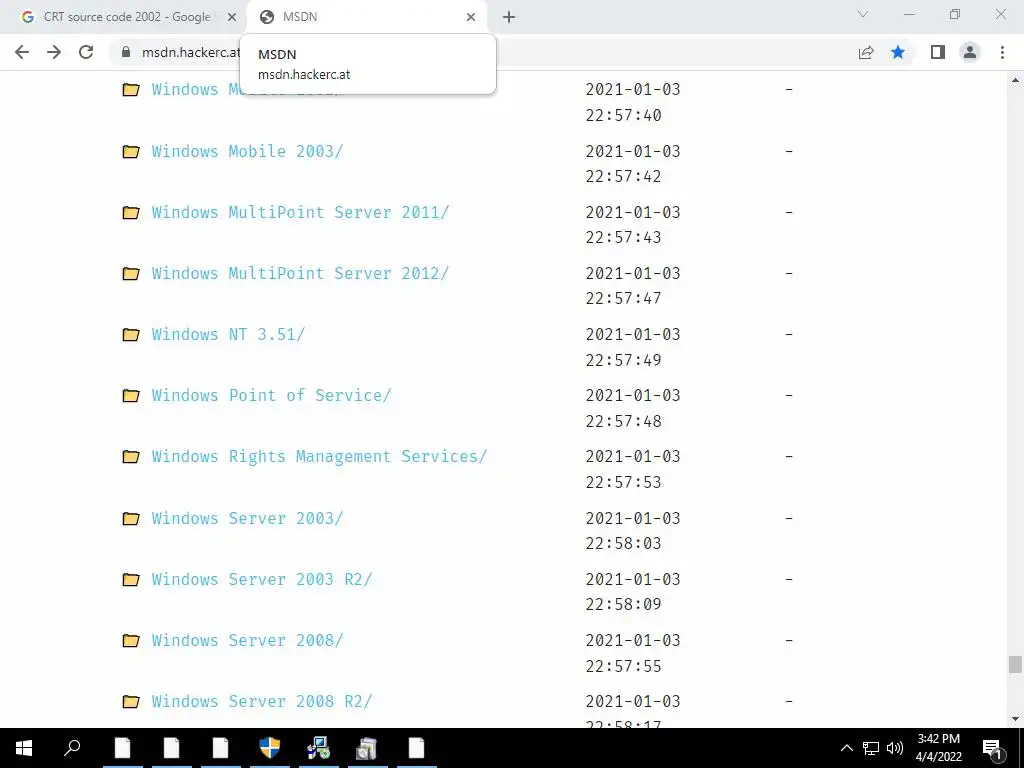Click folder icon beside Windows Server 2003/

pyautogui.click(x=131, y=519)
